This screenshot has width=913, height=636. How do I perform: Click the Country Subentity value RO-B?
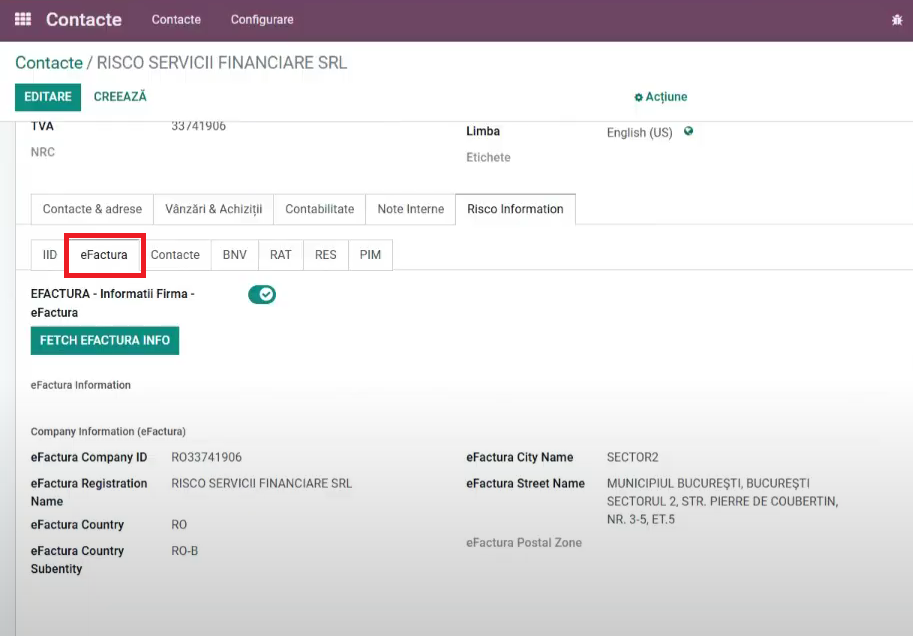point(185,552)
